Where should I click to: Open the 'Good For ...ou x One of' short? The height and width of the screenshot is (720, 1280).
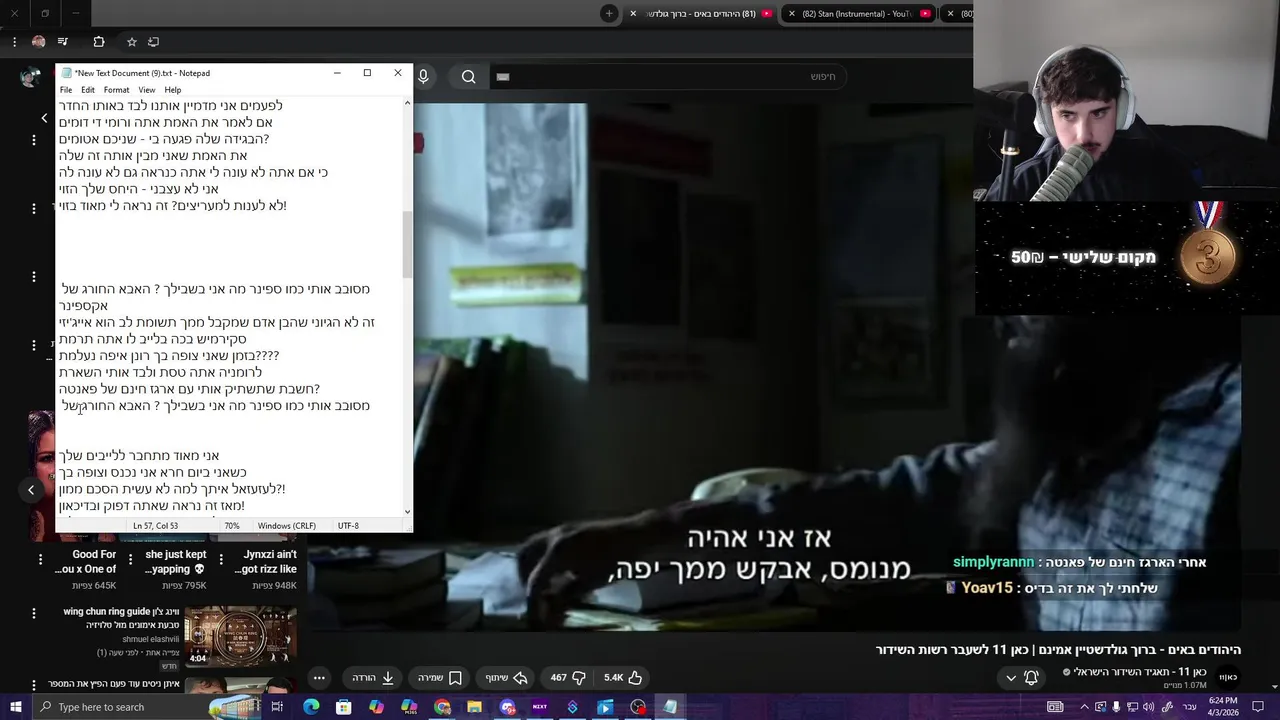85,562
